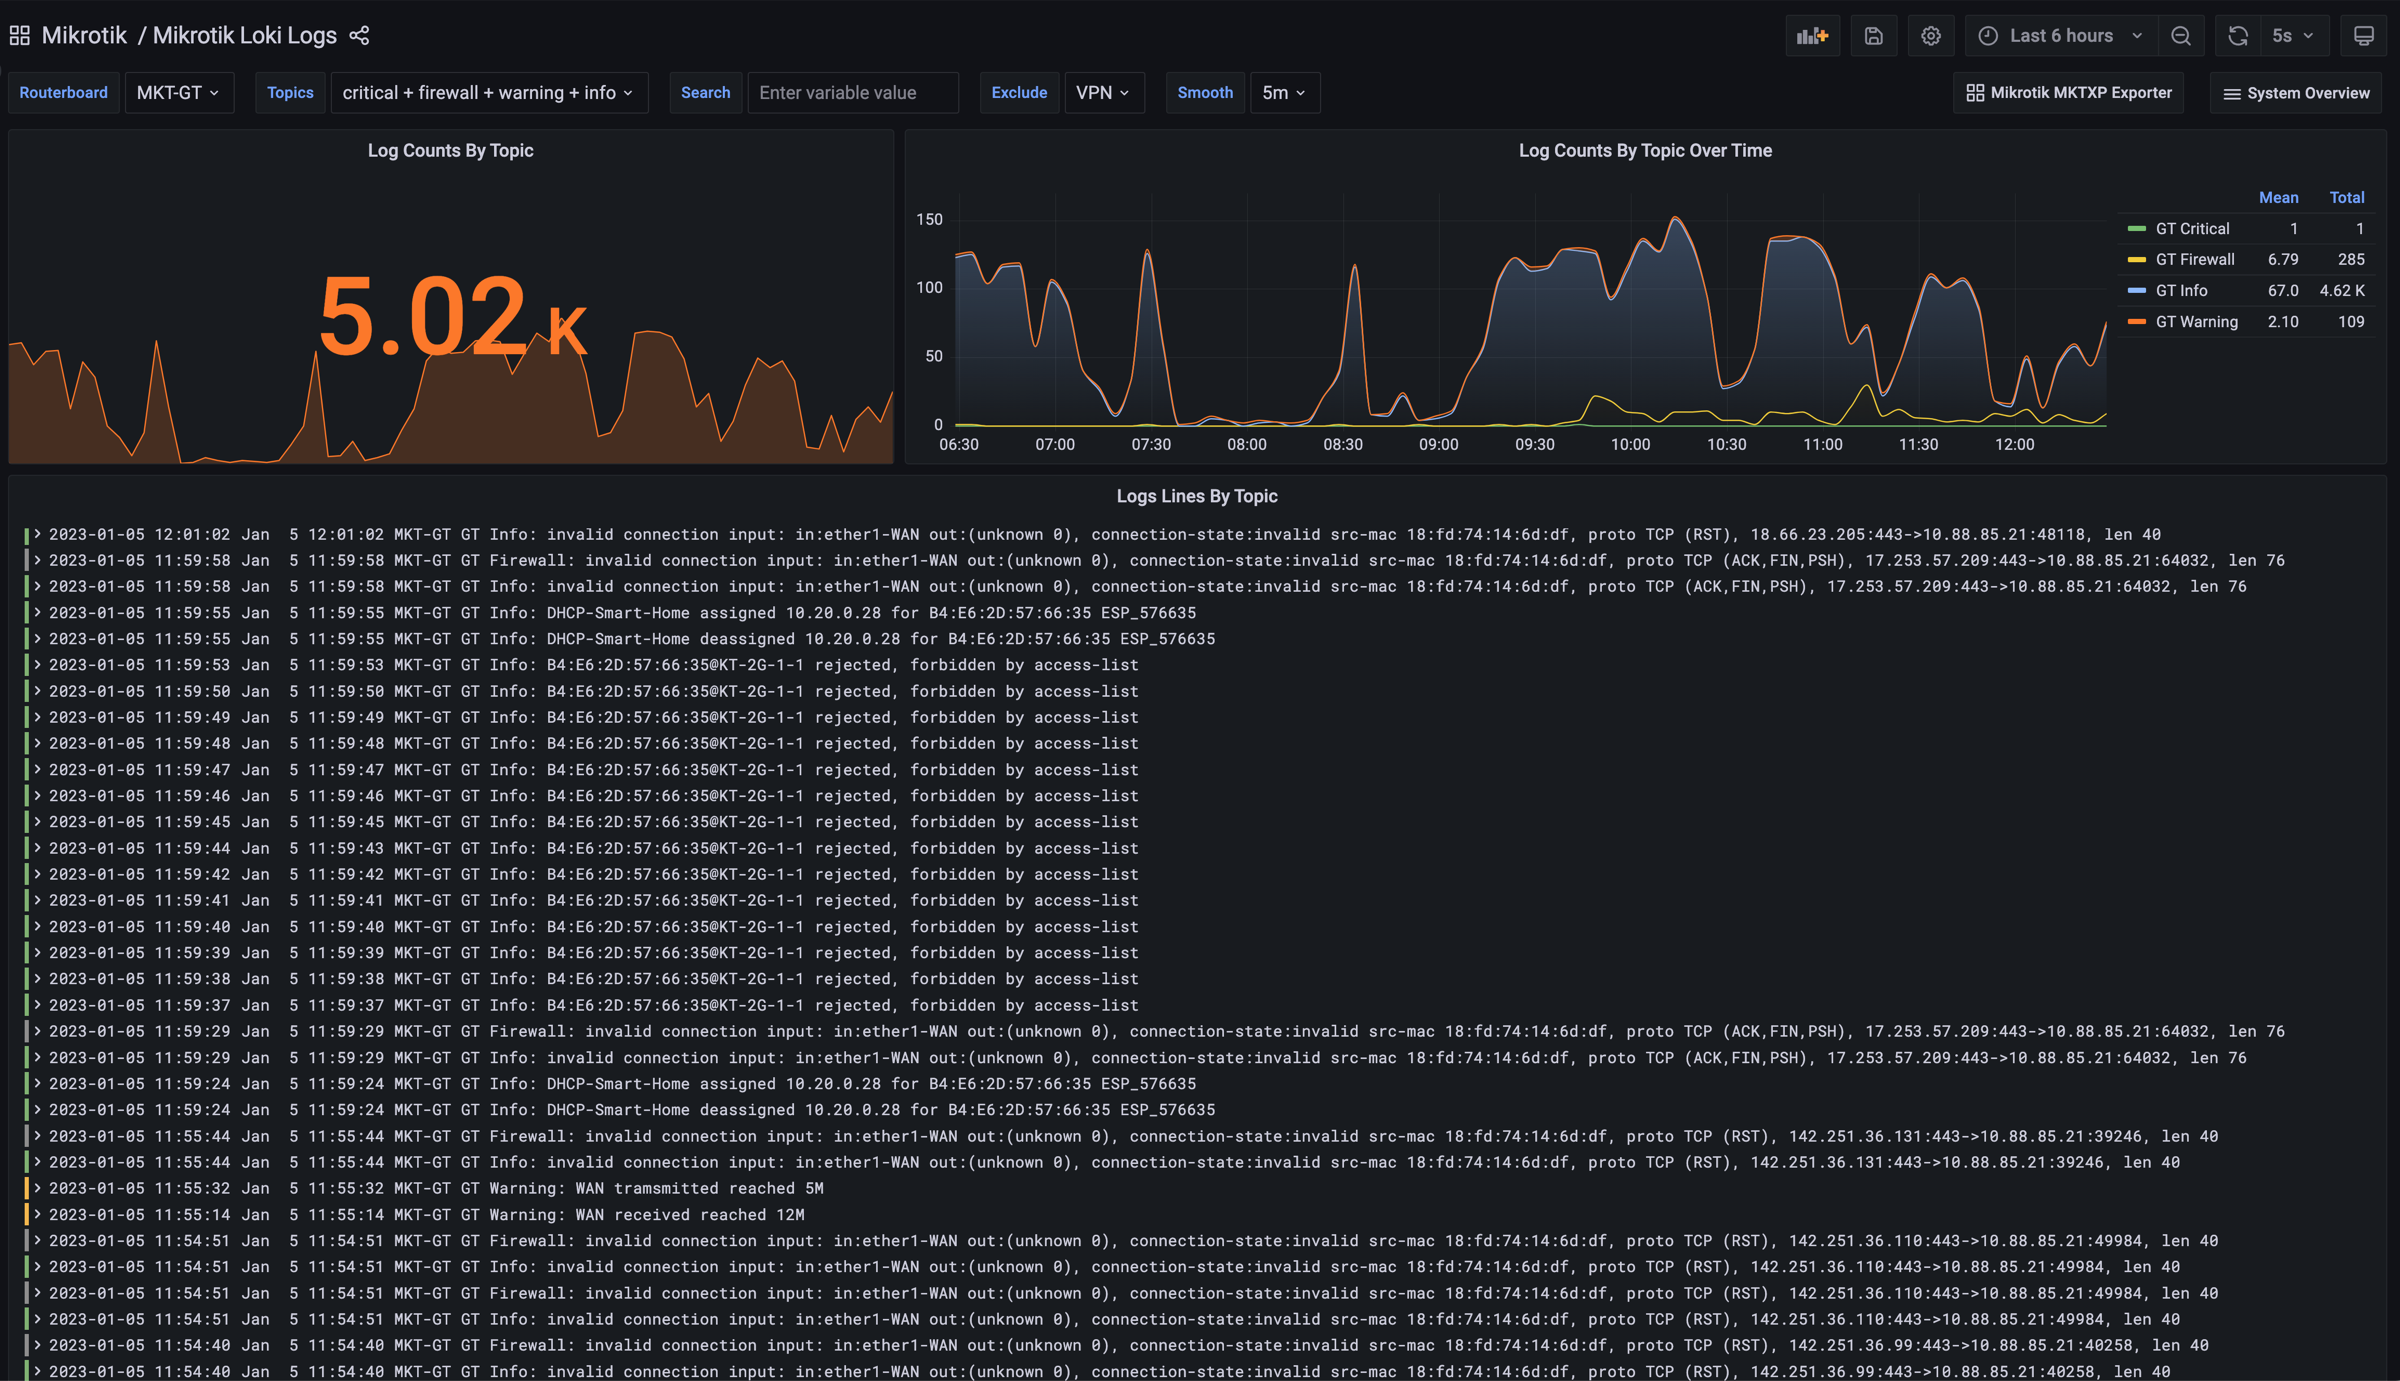Click the Search variable input field
This screenshot has width=2400, height=1381.
tap(853, 93)
